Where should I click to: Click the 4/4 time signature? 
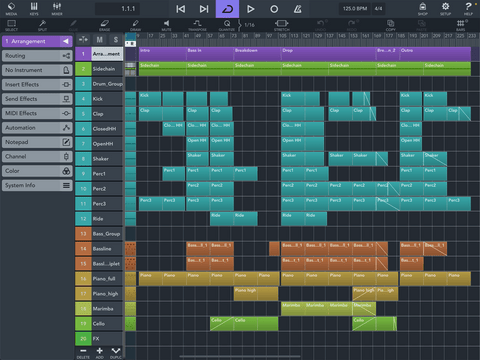point(378,9)
